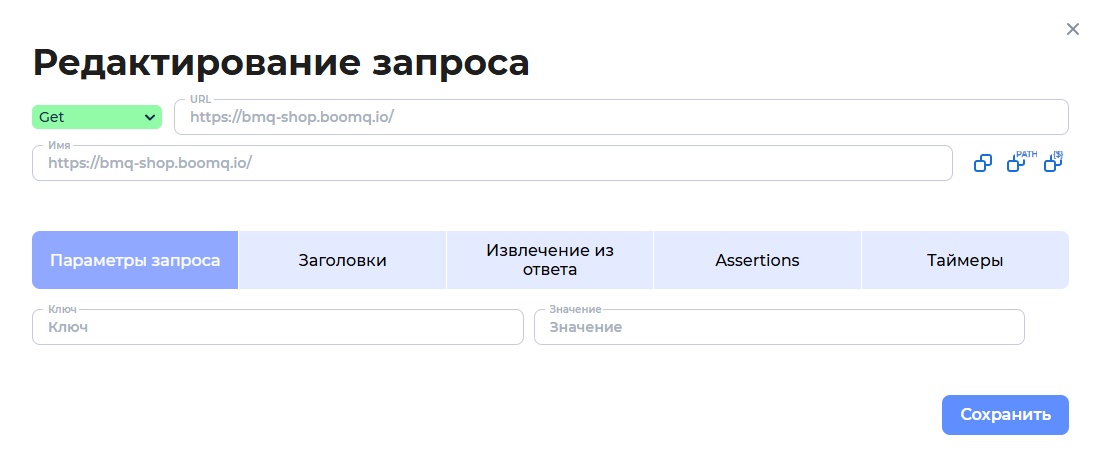
Task: Click the small Значение floating label
Action: click(x=575, y=309)
